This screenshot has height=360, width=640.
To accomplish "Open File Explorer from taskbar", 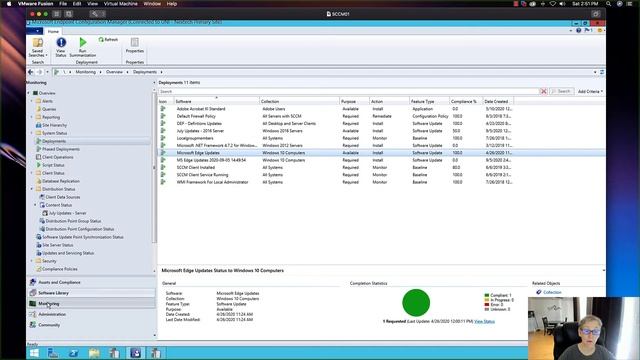I will pos(94,353).
